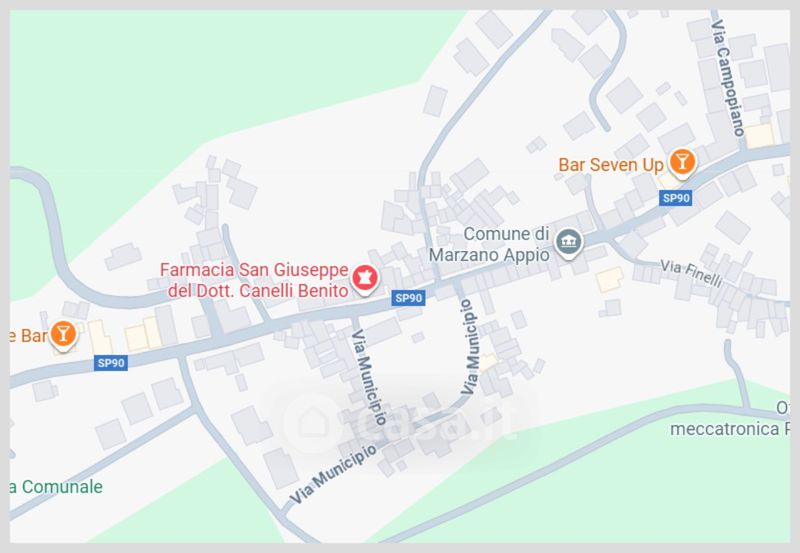Click the SP90 shield on the western road

pyautogui.click(x=111, y=363)
